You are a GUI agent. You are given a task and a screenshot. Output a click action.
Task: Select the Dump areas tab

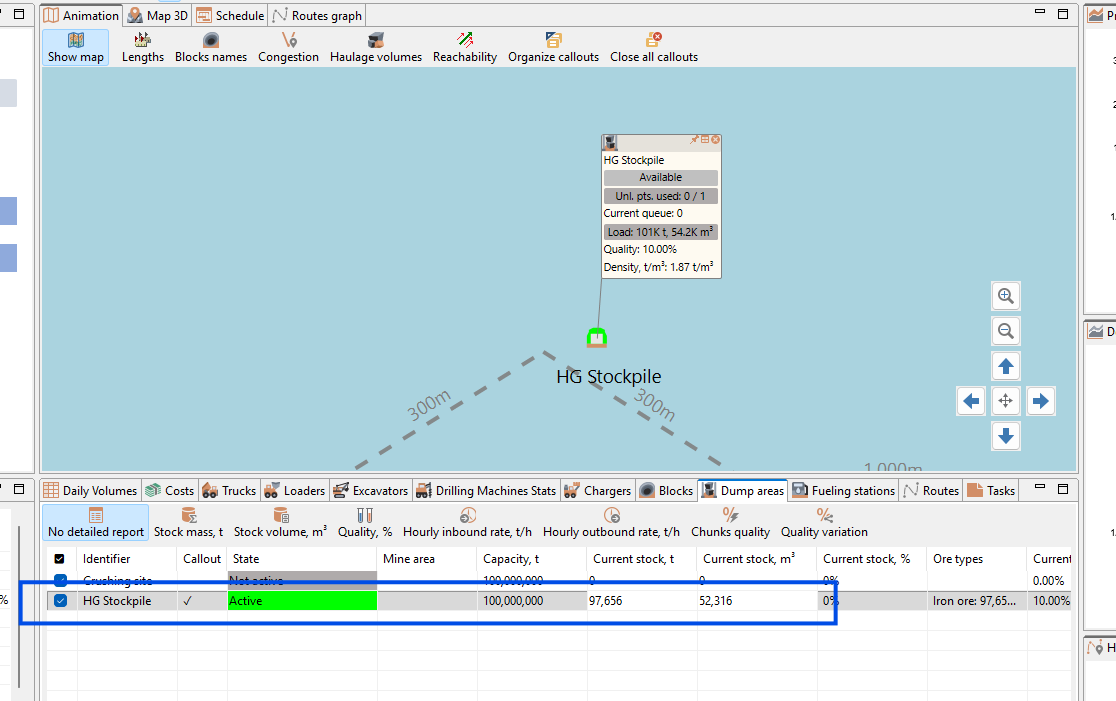pyautogui.click(x=743, y=490)
